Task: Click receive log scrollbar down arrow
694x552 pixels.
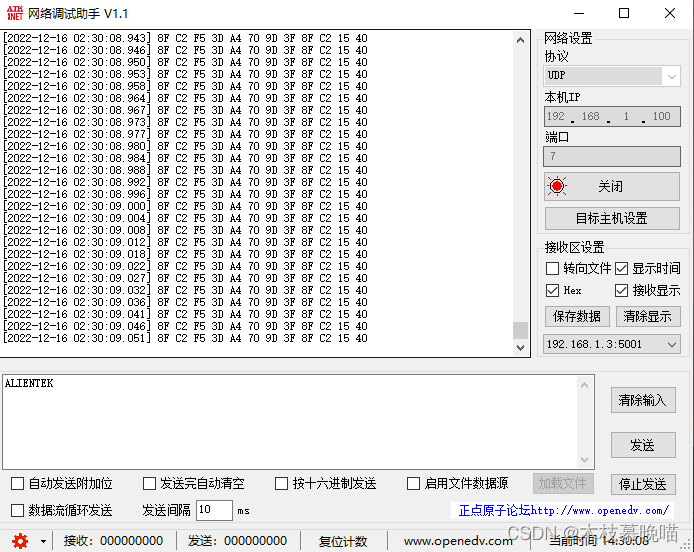Action: pos(520,348)
